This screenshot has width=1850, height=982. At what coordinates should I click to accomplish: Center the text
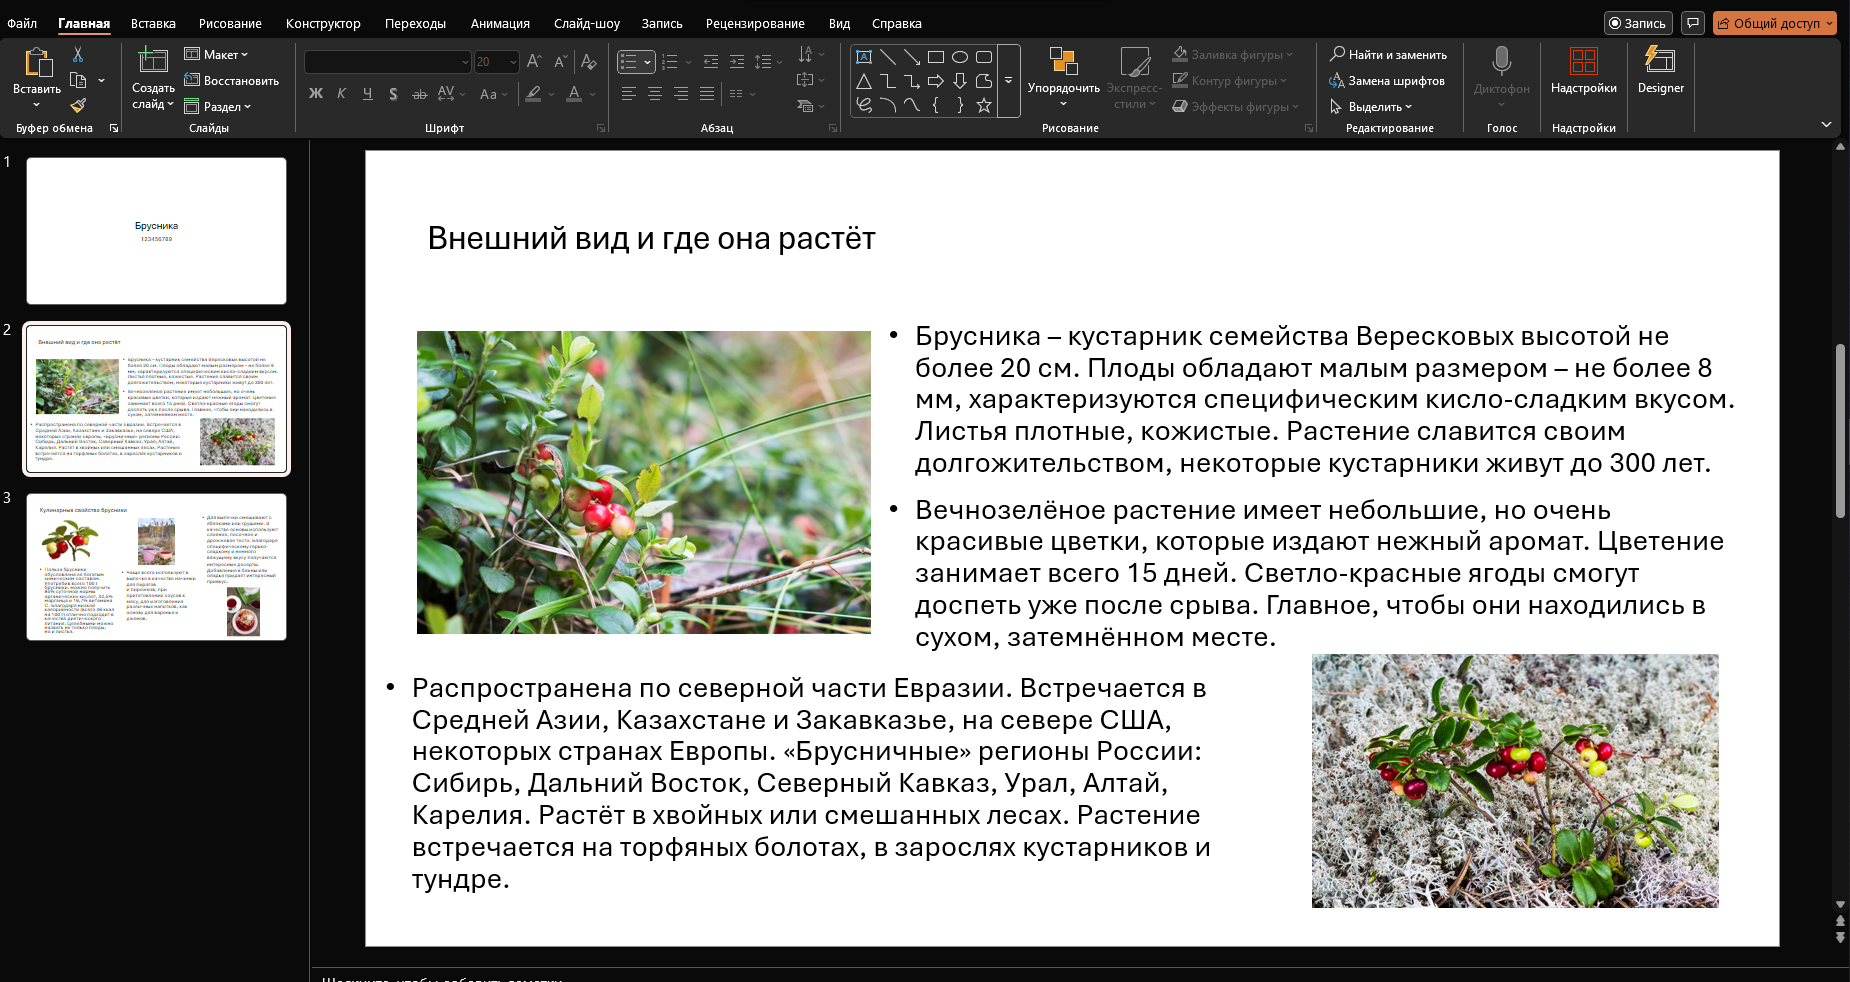655,94
